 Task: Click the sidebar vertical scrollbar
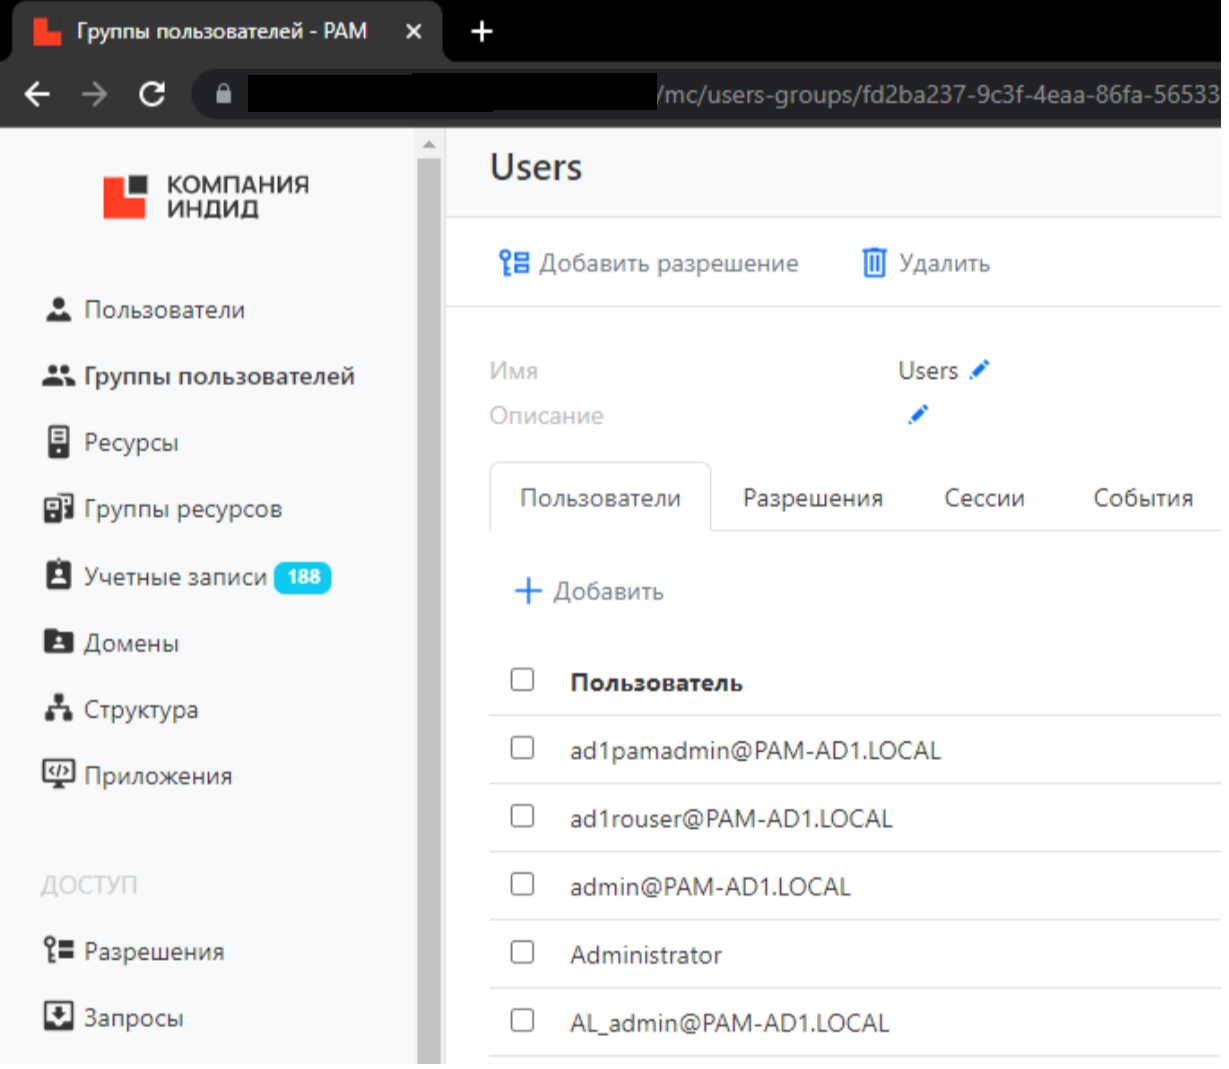coord(429,600)
